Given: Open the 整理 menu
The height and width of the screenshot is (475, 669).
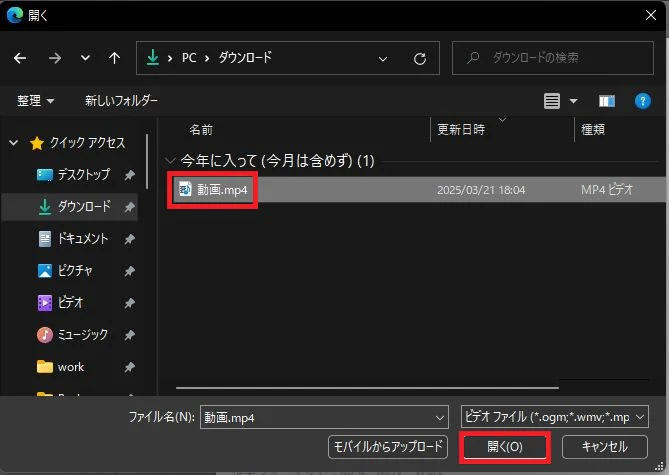Looking at the screenshot, I should 35,101.
